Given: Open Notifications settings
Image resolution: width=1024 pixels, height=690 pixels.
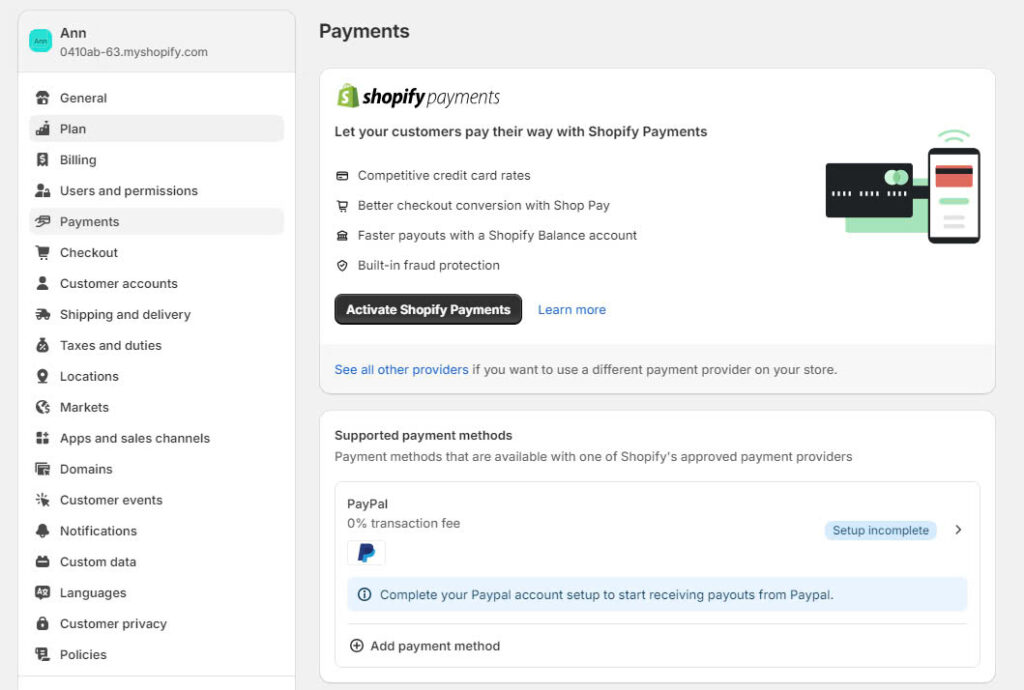Looking at the screenshot, I should pos(157,531).
